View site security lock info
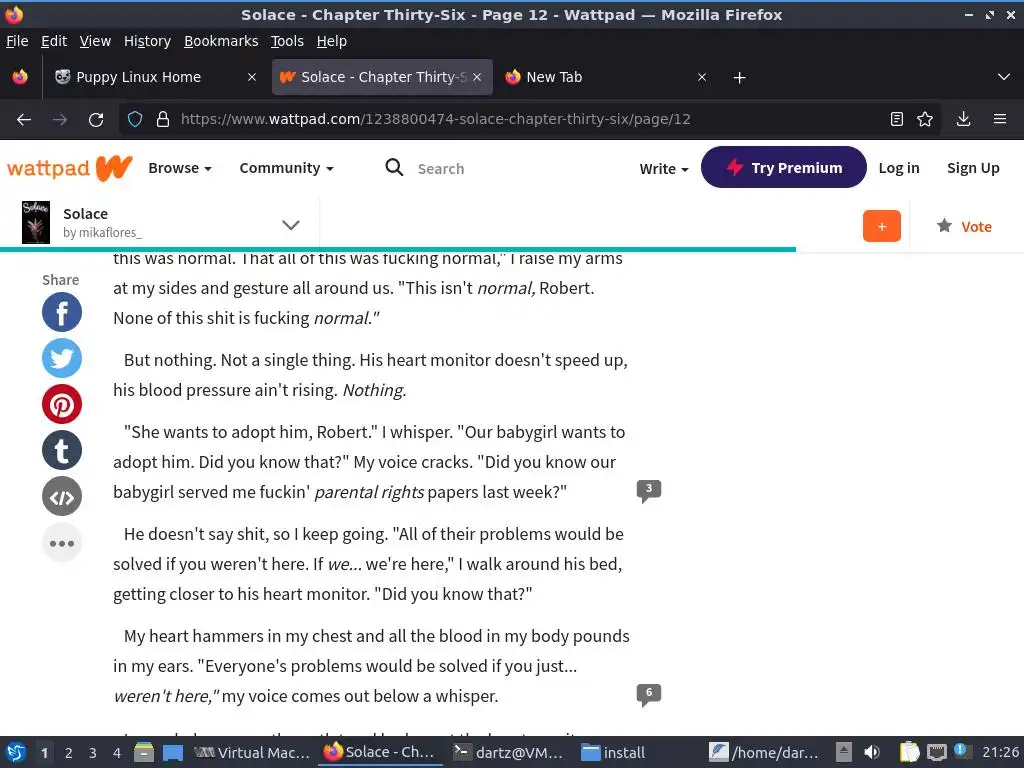 (x=163, y=120)
